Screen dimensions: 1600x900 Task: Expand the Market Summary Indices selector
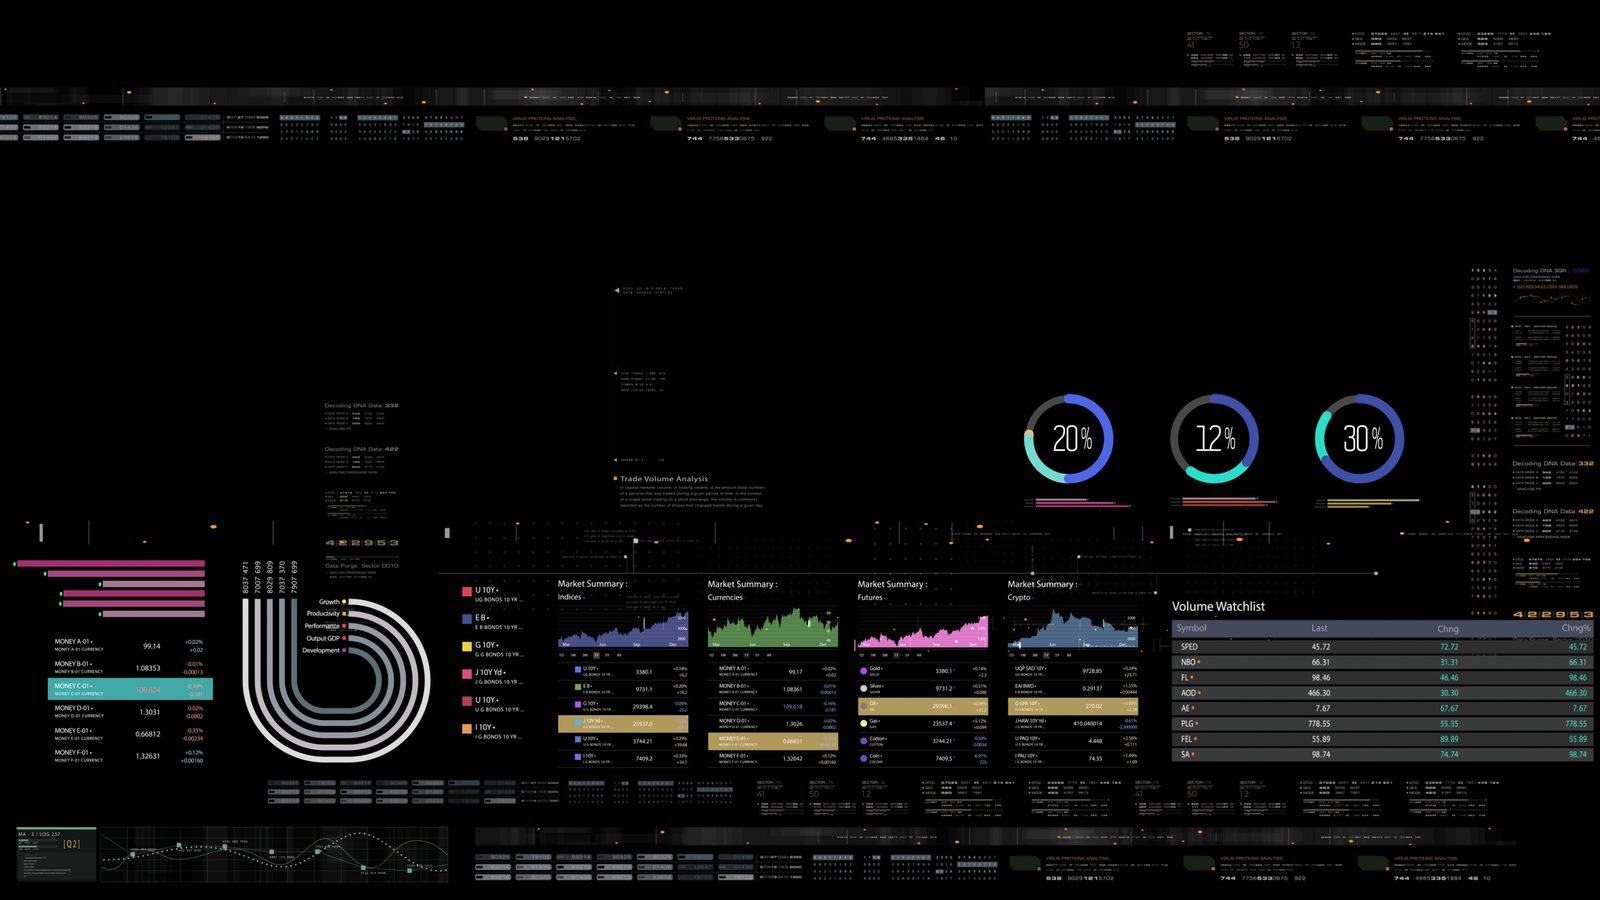[572, 598]
